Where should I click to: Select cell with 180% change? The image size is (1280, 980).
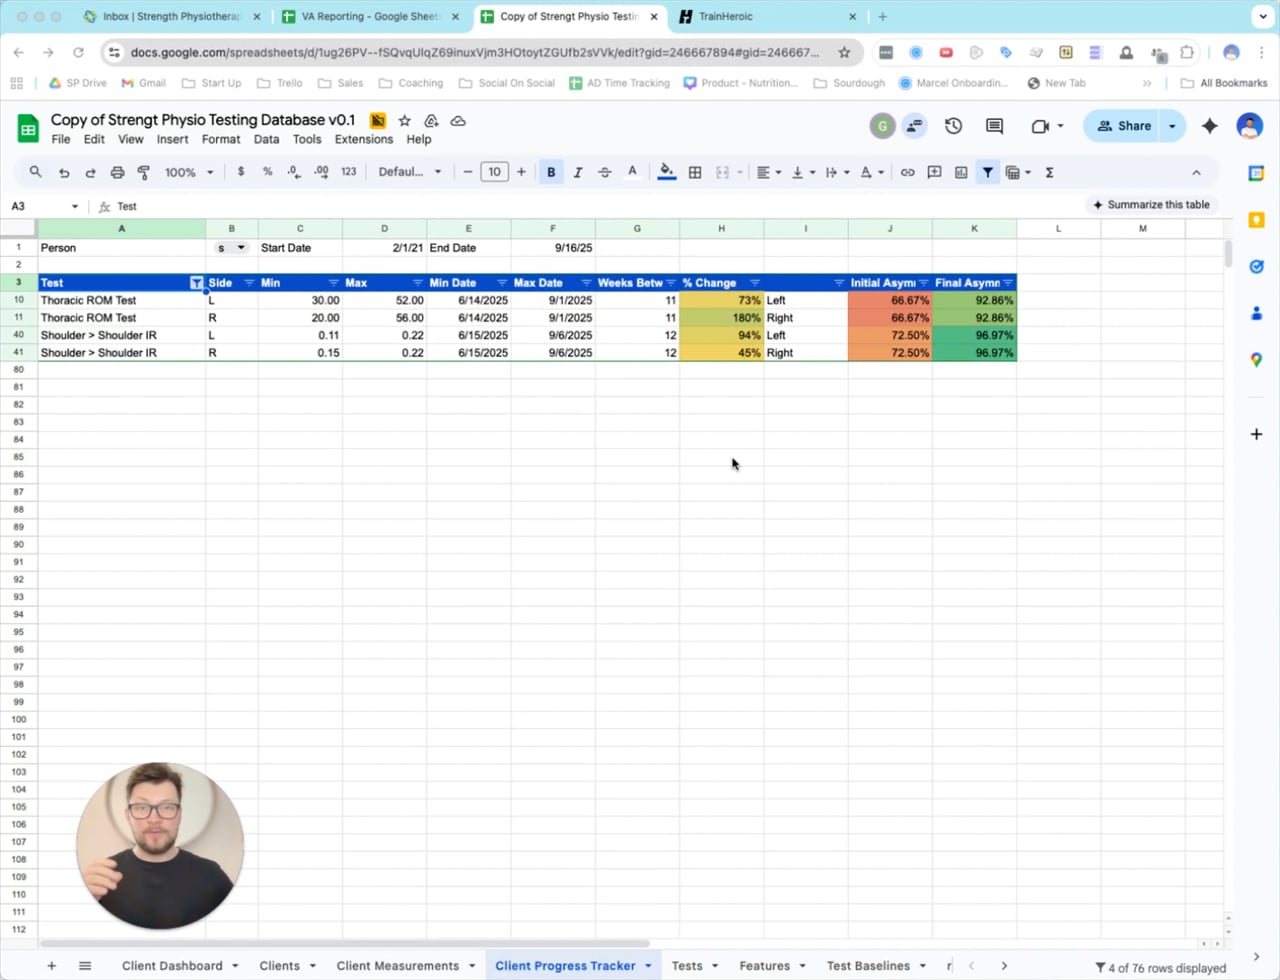tap(721, 318)
